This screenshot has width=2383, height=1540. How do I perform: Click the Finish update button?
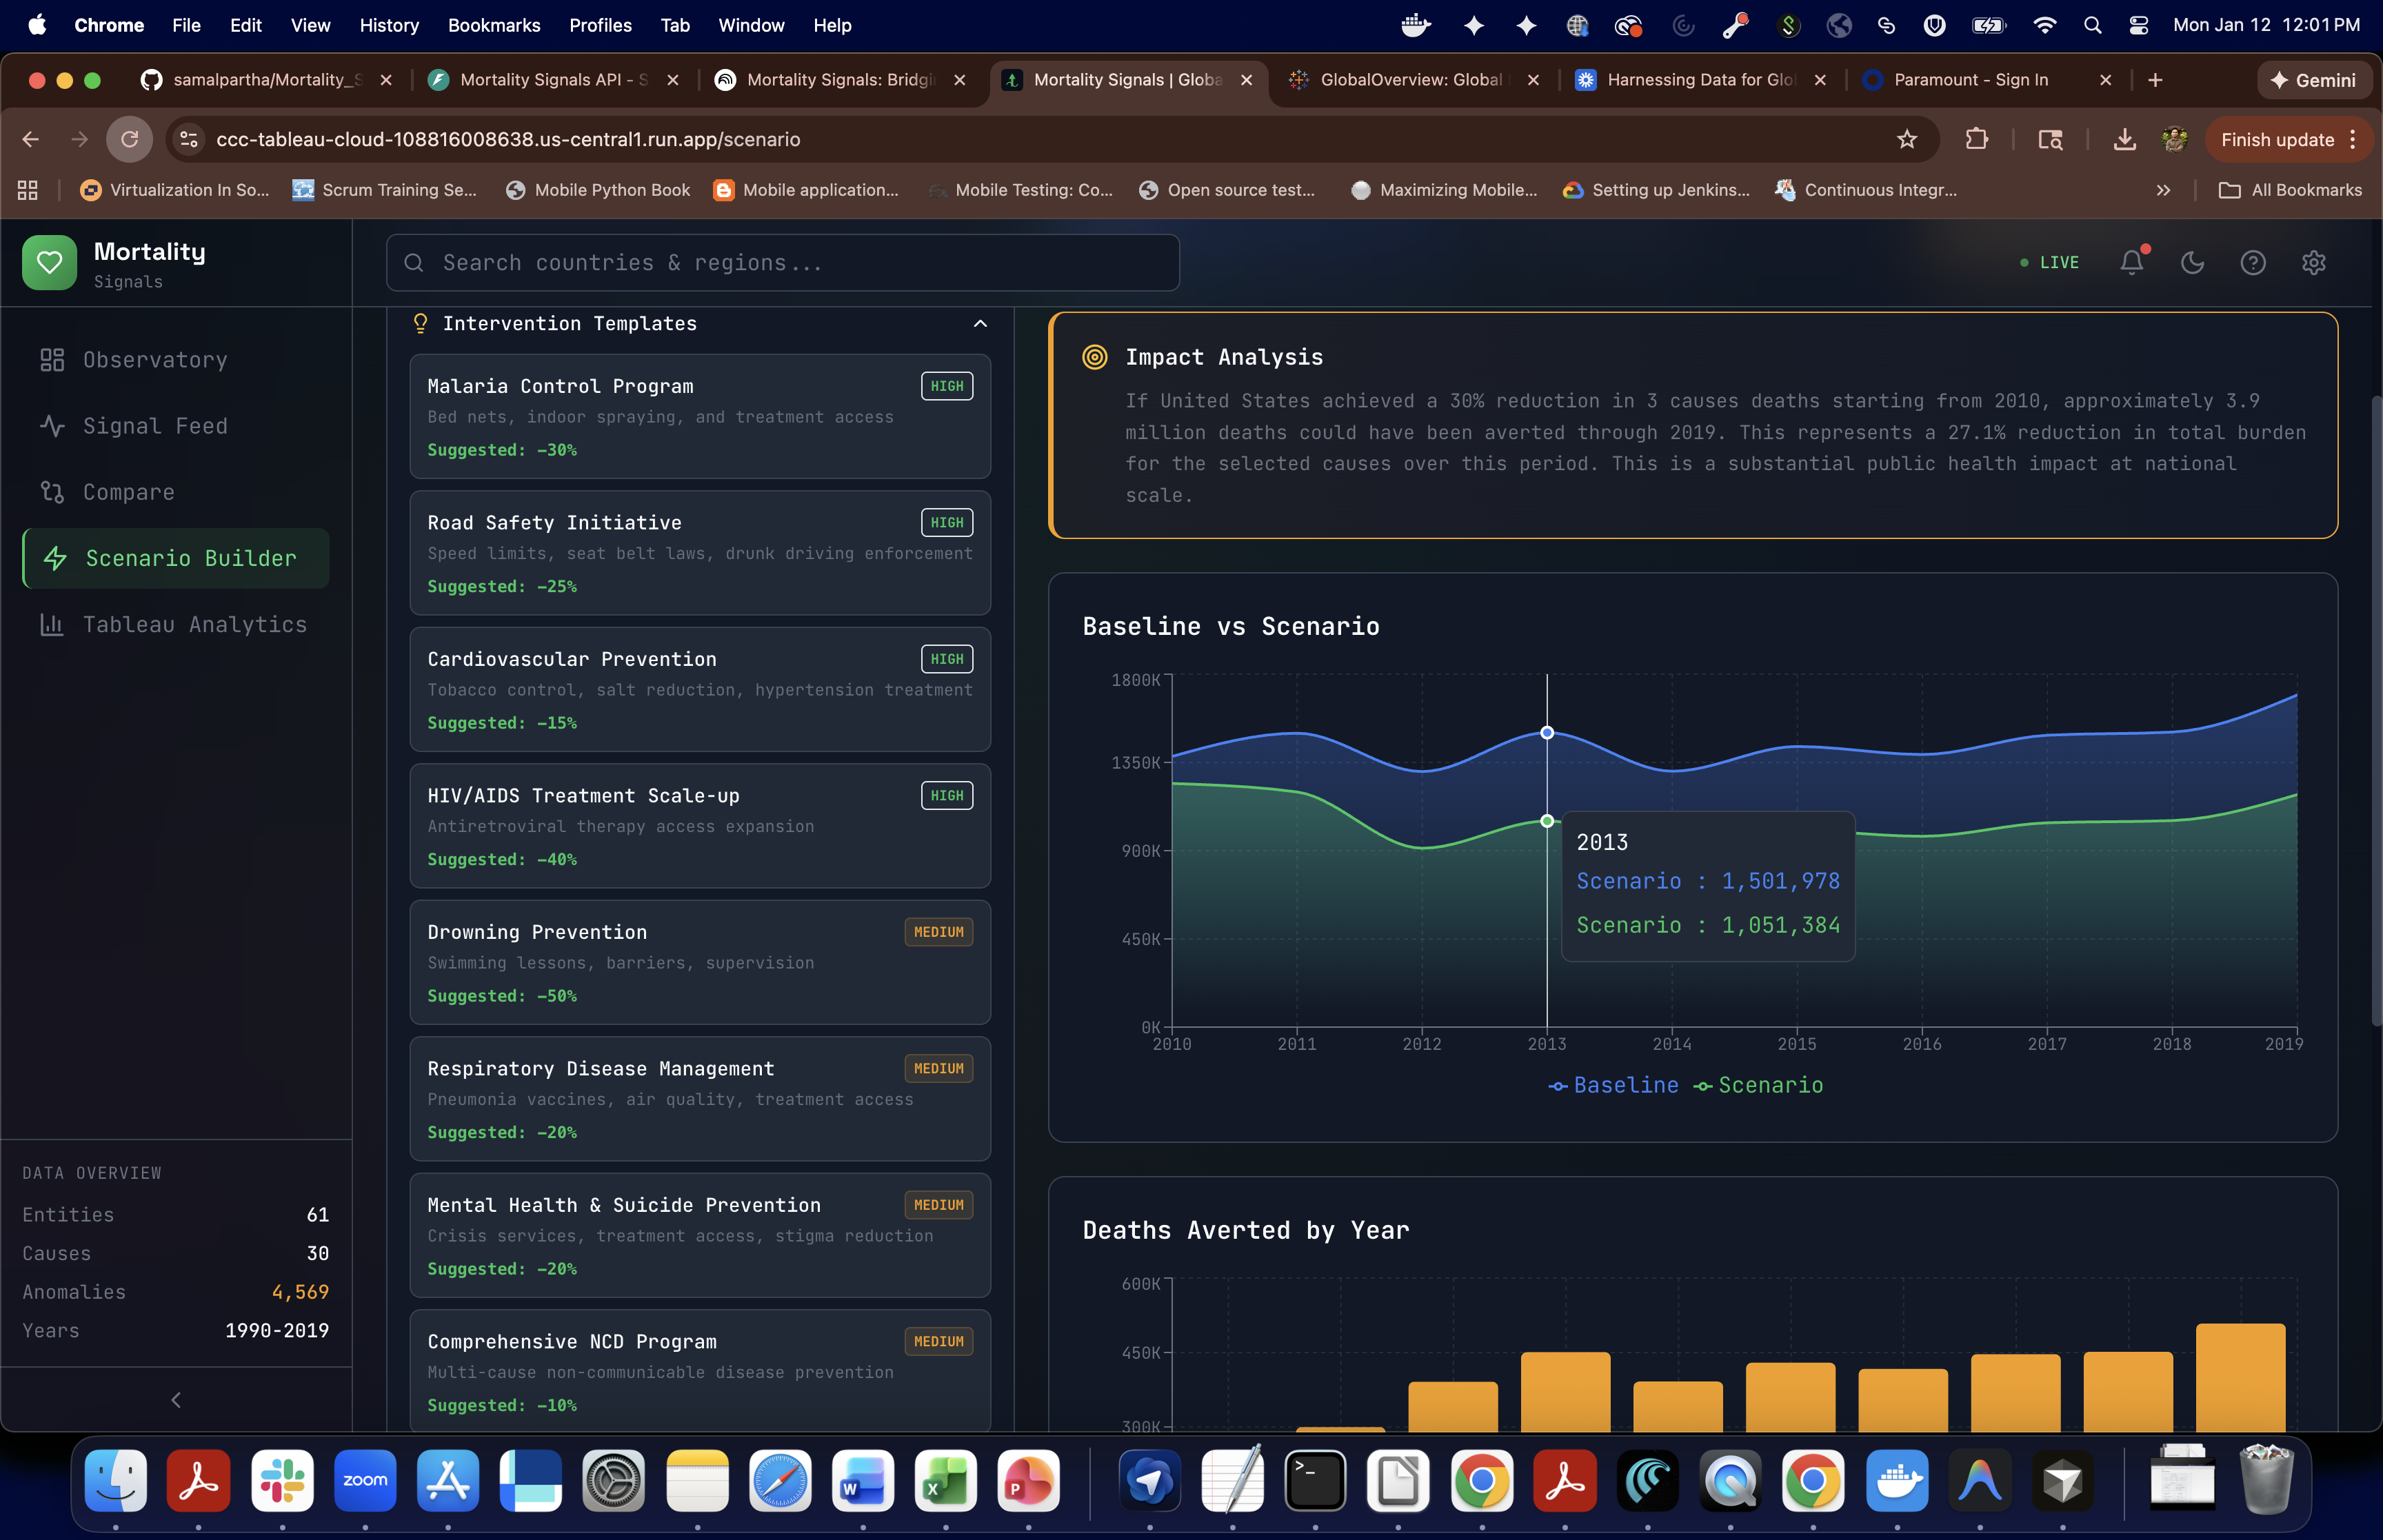click(2277, 139)
